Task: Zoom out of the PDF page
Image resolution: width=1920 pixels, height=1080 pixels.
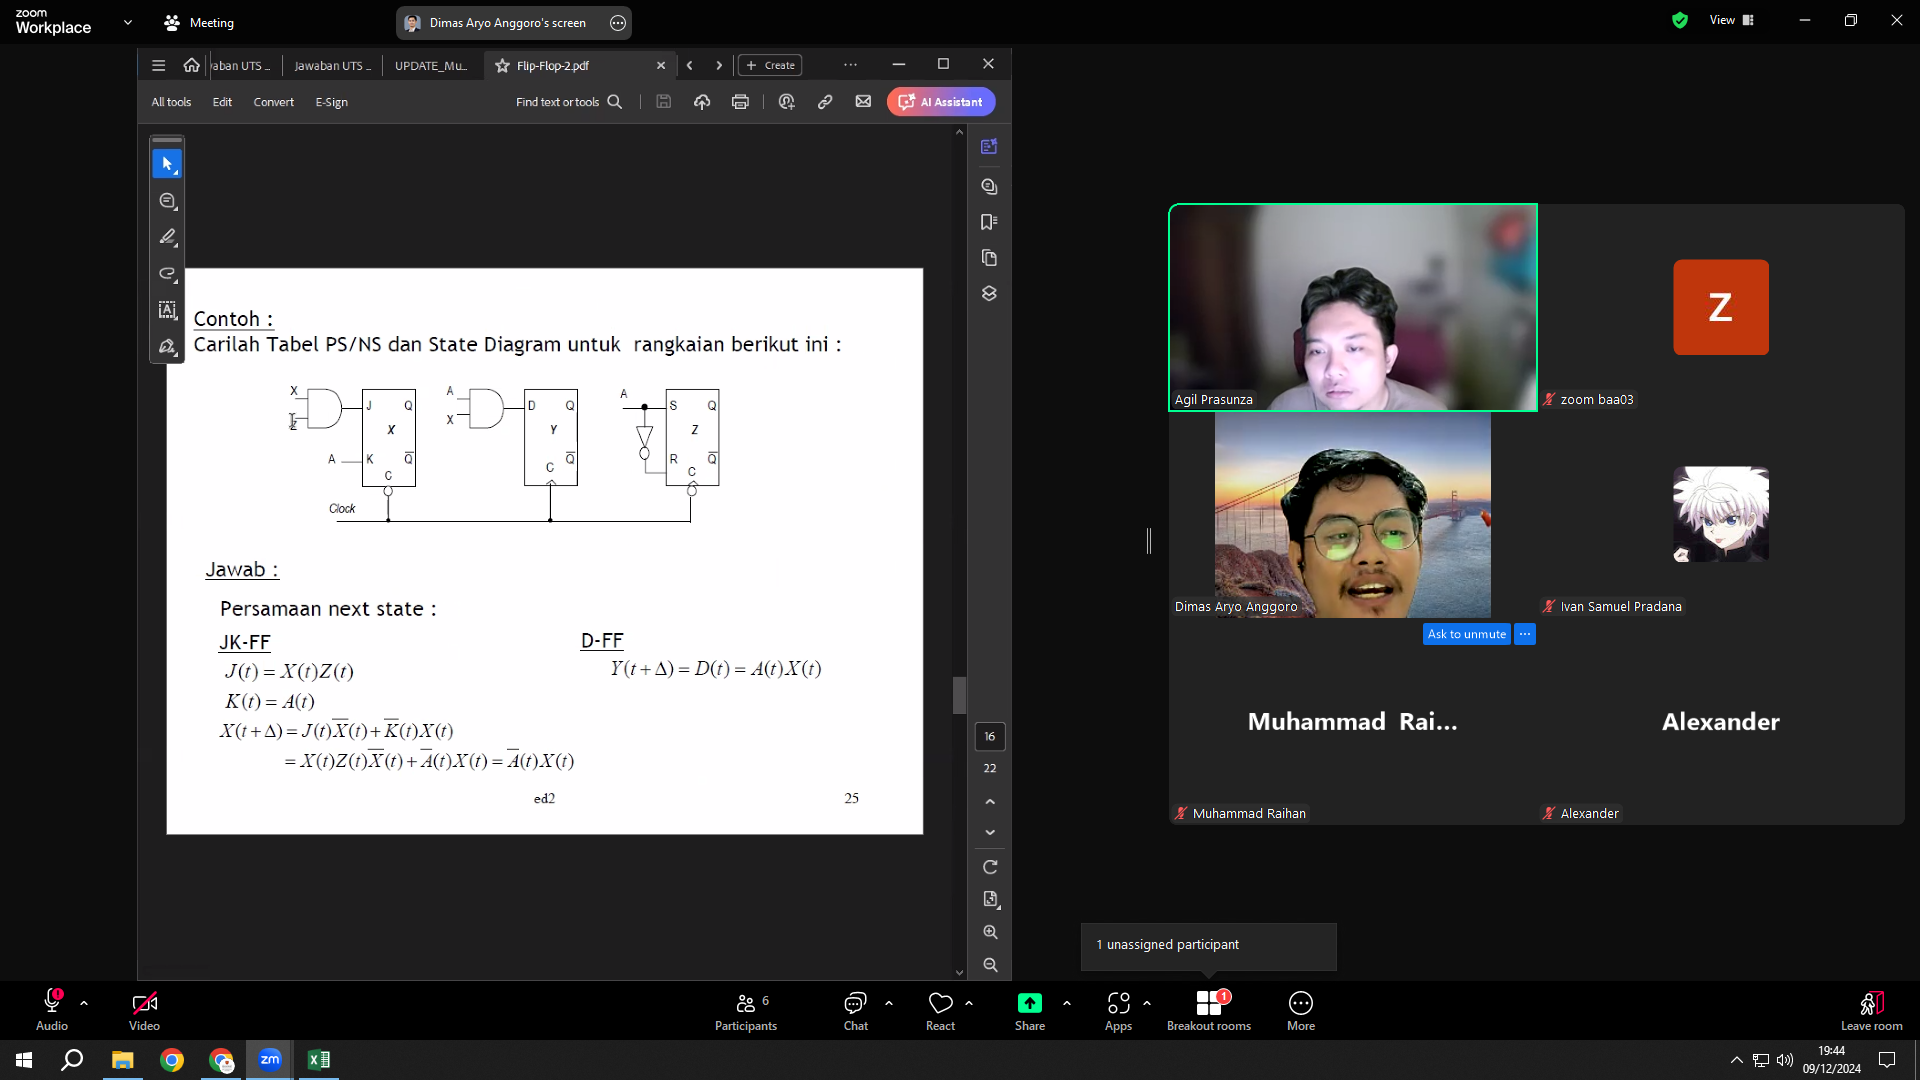Action: (990, 965)
